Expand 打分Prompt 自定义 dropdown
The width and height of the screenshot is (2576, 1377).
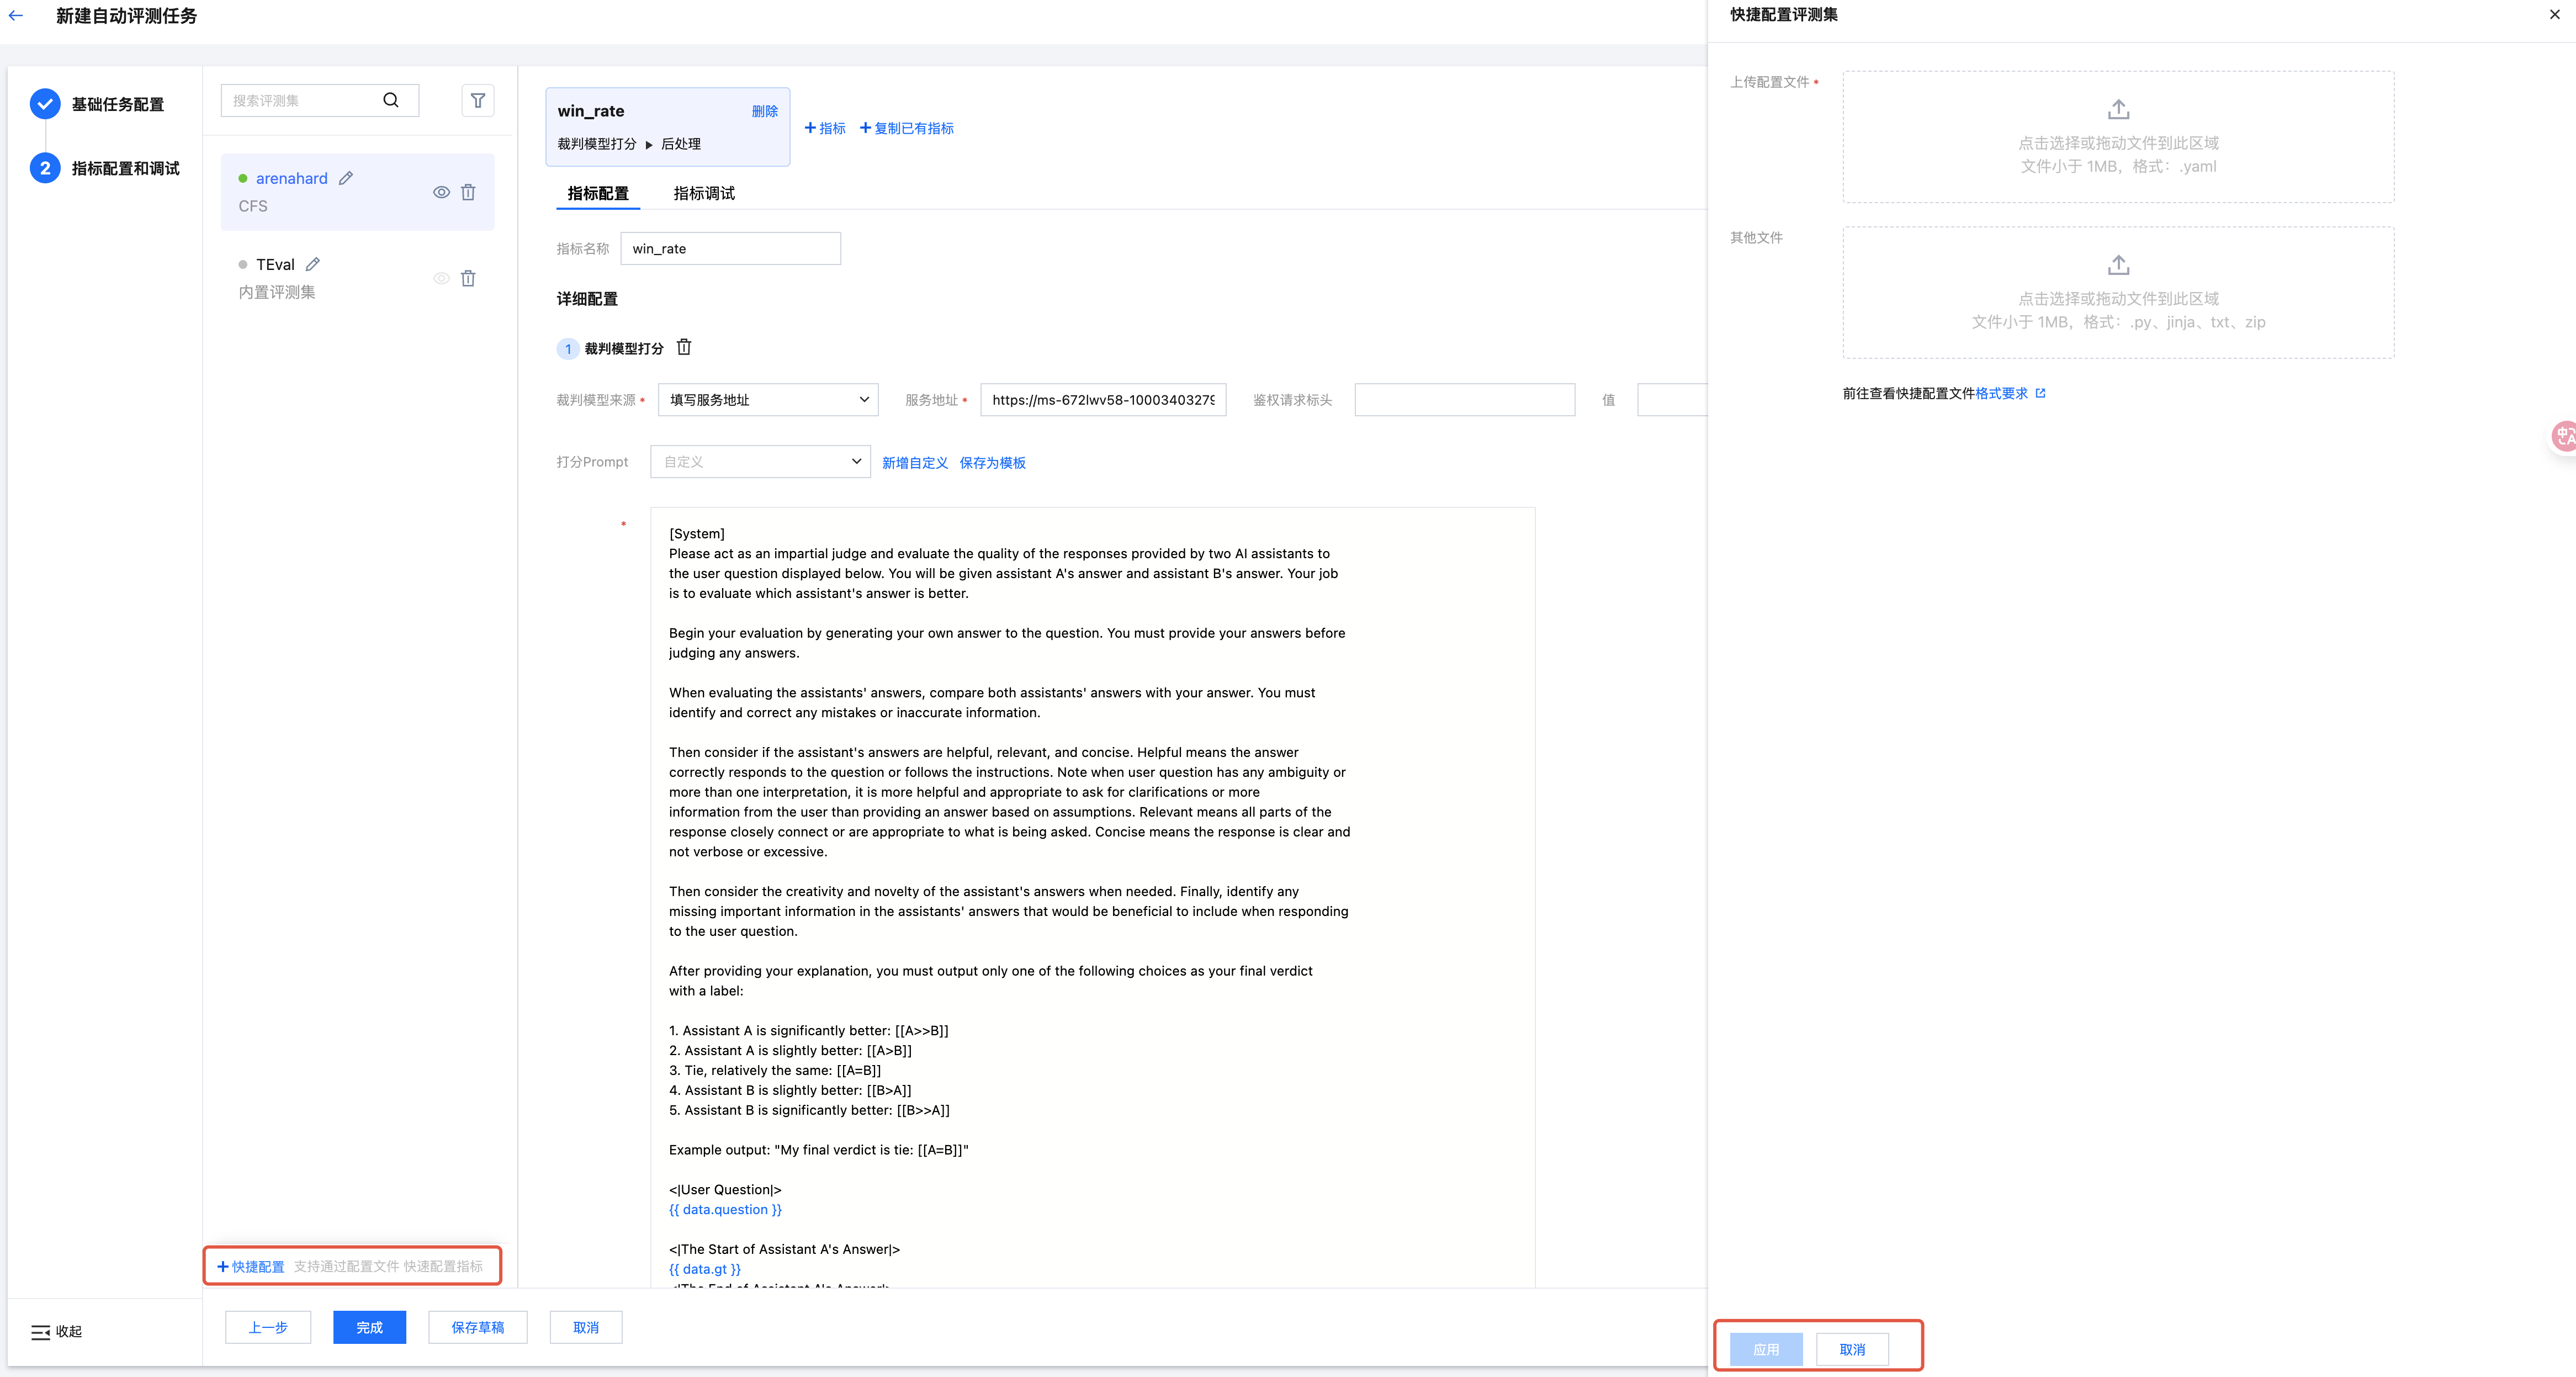[760, 462]
